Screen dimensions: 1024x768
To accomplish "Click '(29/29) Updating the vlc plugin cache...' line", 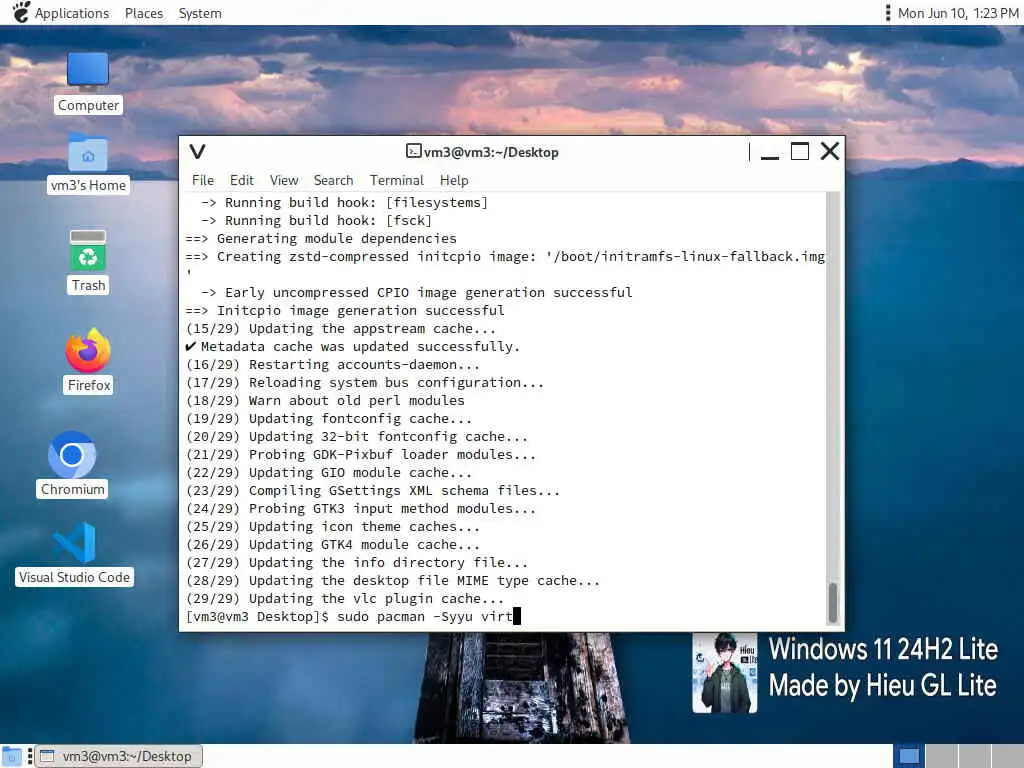I will point(344,599).
